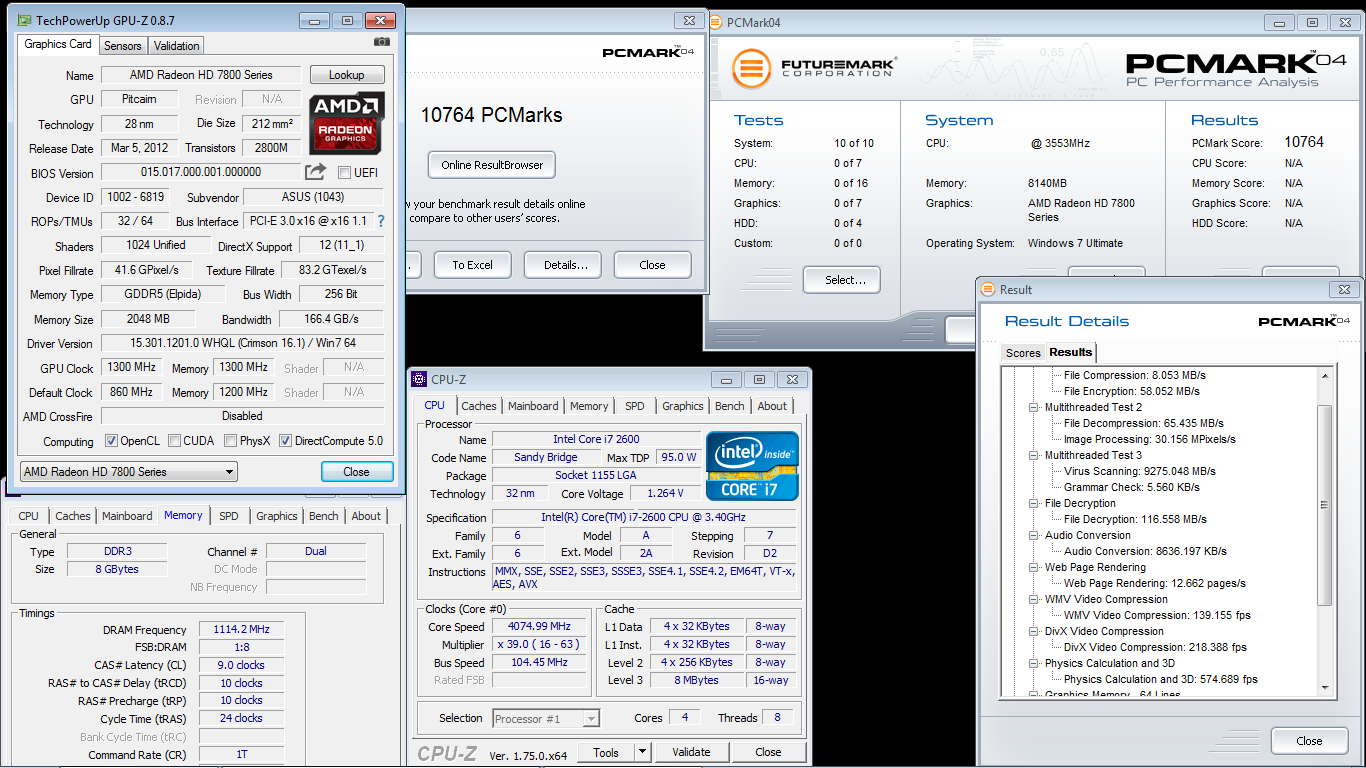
Task: Collapse the Physics Calculation and 3D node
Action: (x=1035, y=663)
